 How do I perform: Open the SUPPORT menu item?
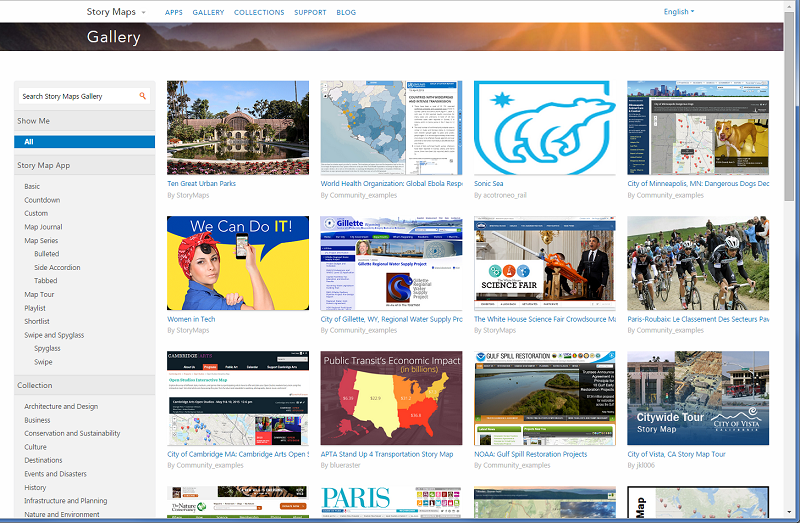point(310,12)
